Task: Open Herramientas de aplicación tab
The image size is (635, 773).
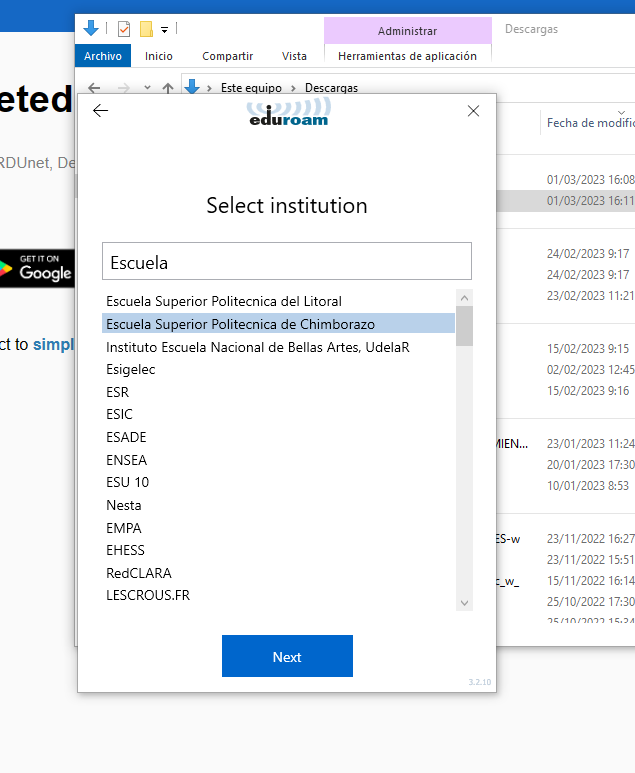Action: (407, 56)
